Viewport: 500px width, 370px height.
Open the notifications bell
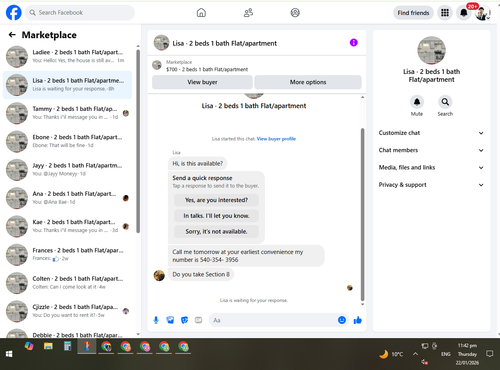pyautogui.click(x=464, y=13)
